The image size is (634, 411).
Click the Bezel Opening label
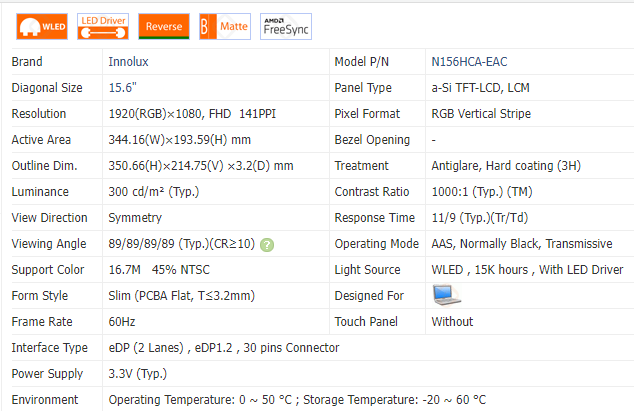coord(372,140)
